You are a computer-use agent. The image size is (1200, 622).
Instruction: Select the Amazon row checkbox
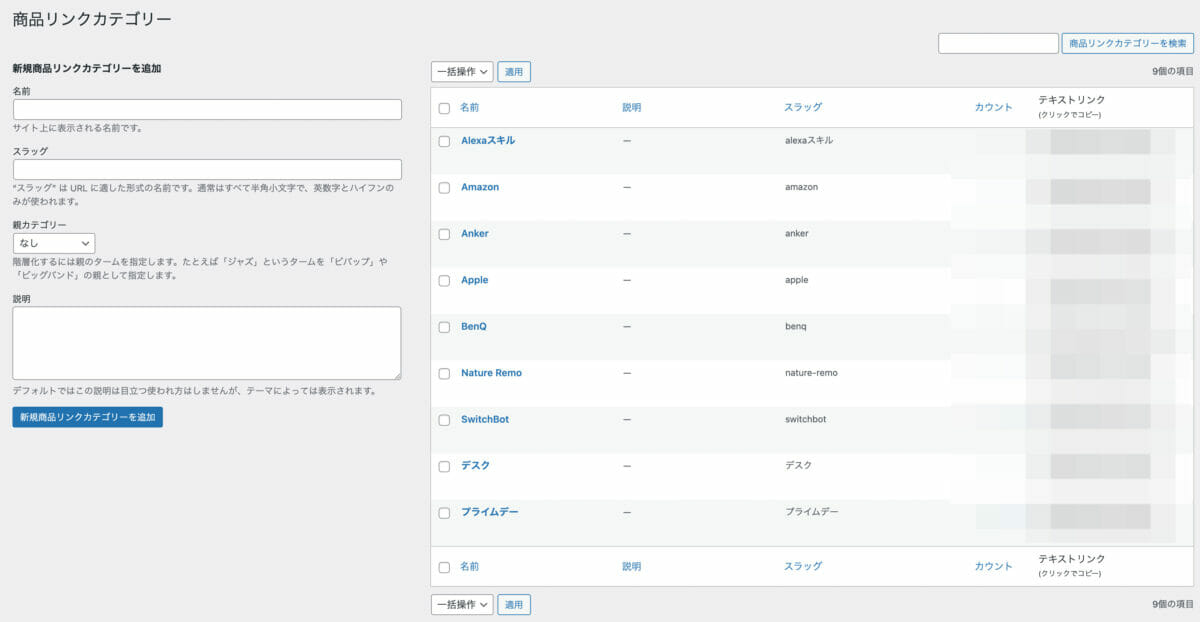[444, 188]
